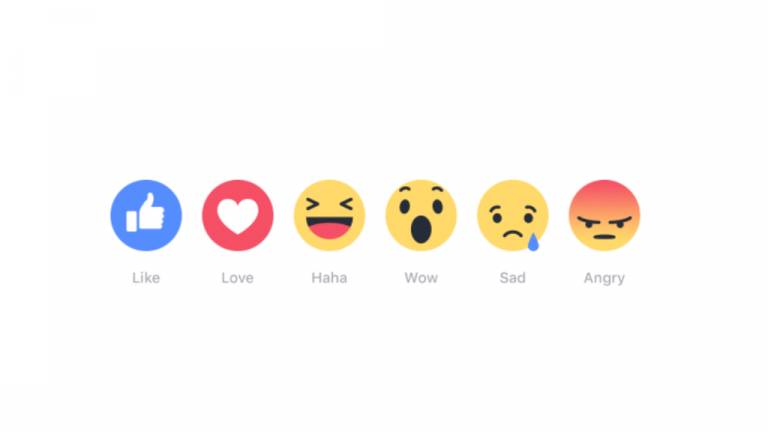Select the "Wow" text label
The width and height of the screenshot is (768, 432).
(421, 278)
